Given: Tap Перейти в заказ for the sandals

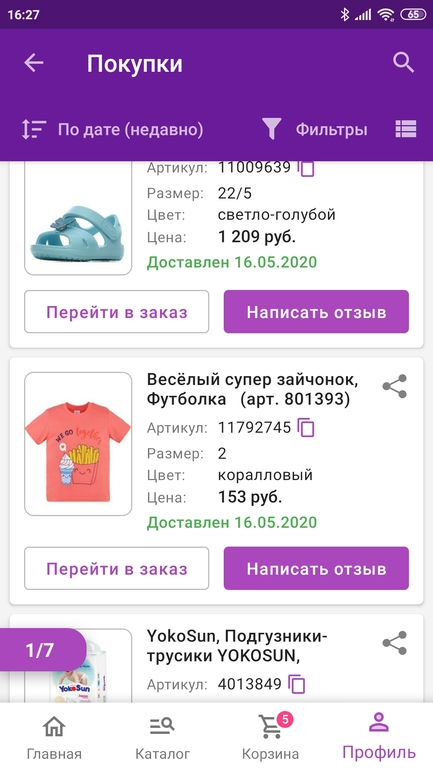Looking at the screenshot, I should (117, 312).
